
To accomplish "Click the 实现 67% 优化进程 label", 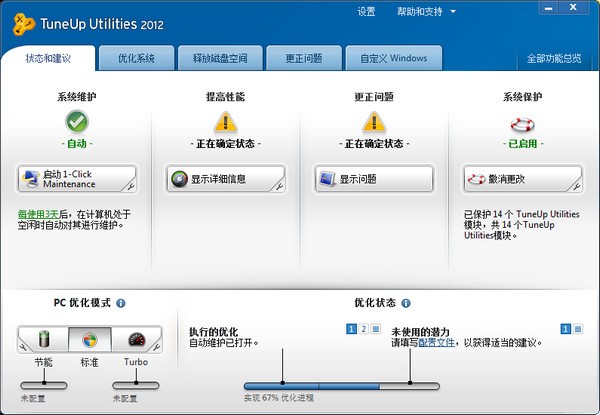I will click(x=279, y=398).
